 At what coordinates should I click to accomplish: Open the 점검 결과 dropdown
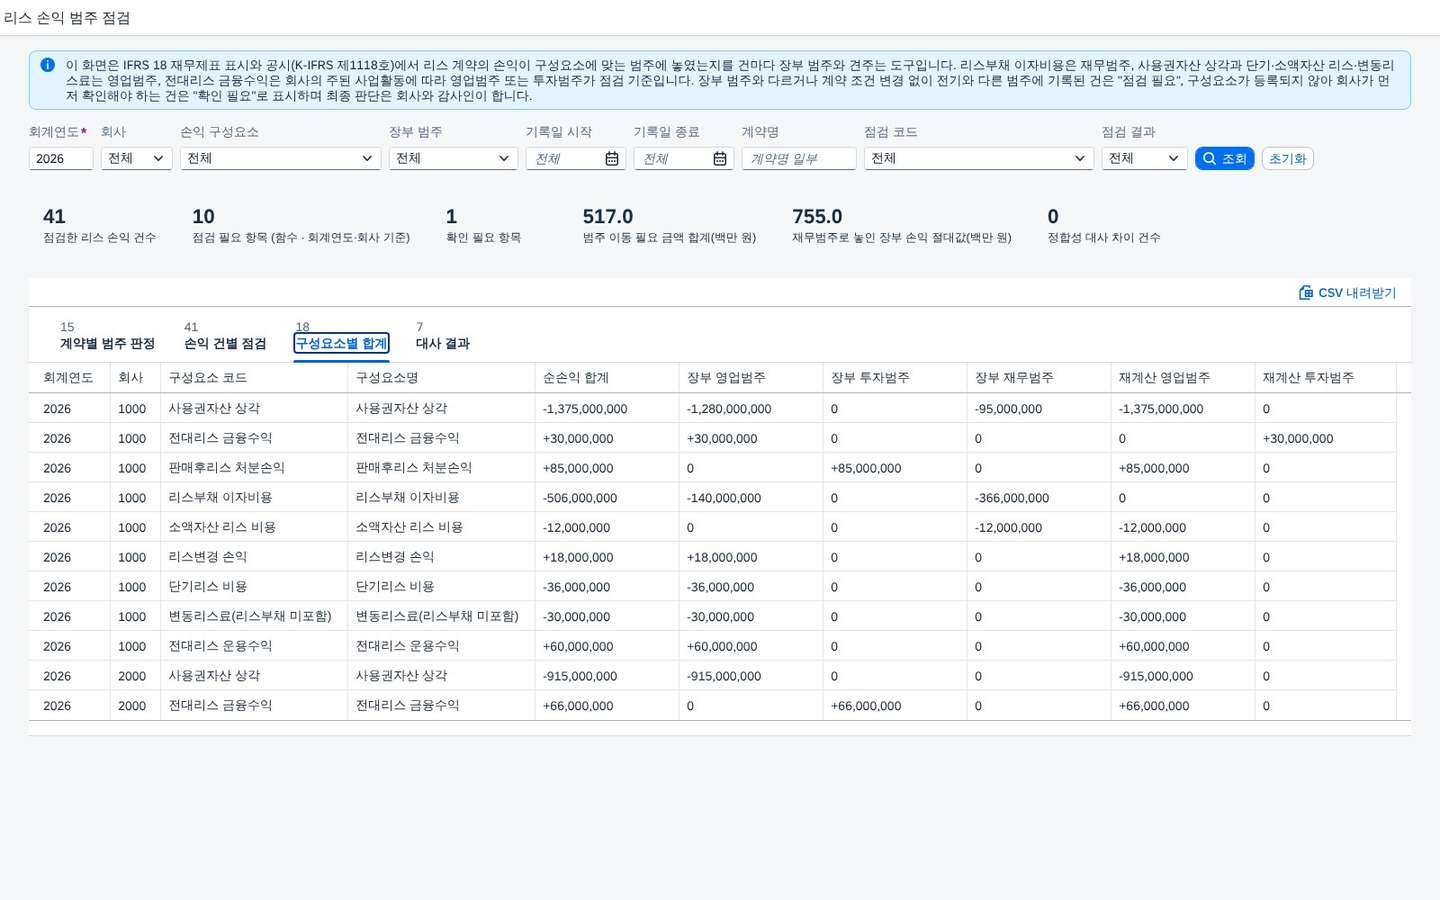[x=1144, y=158]
